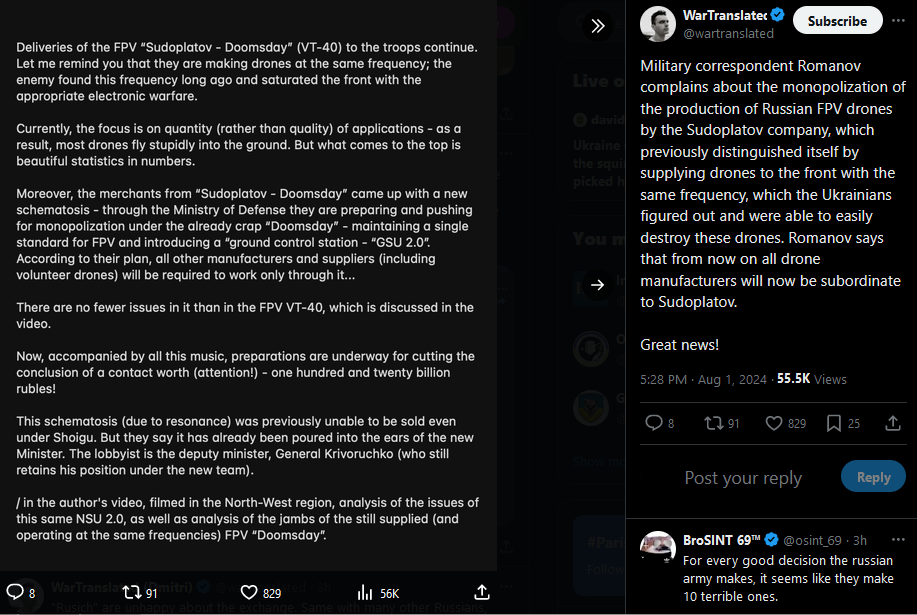The width and height of the screenshot is (917, 615).
Task: Open the share menu in the tweet panel
Action: coord(893,423)
